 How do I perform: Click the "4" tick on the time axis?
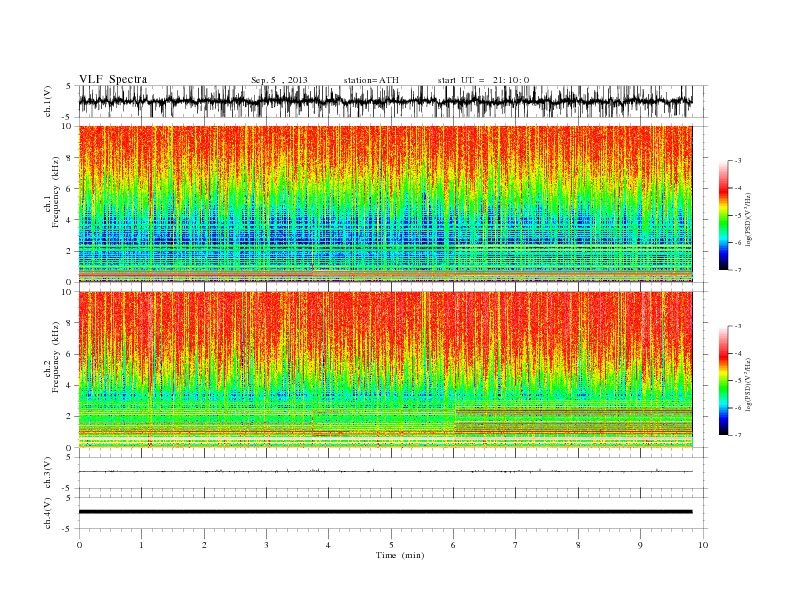coord(329,545)
